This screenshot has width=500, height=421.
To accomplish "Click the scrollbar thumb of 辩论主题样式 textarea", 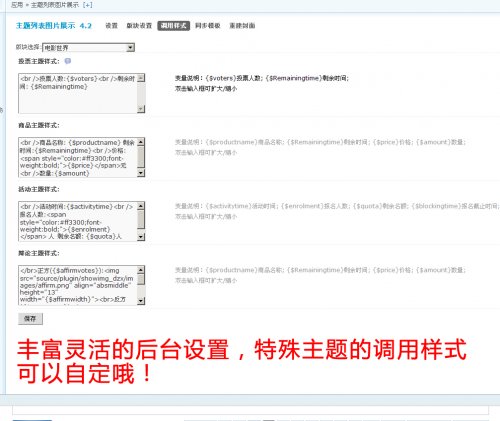I will coord(141,279).
